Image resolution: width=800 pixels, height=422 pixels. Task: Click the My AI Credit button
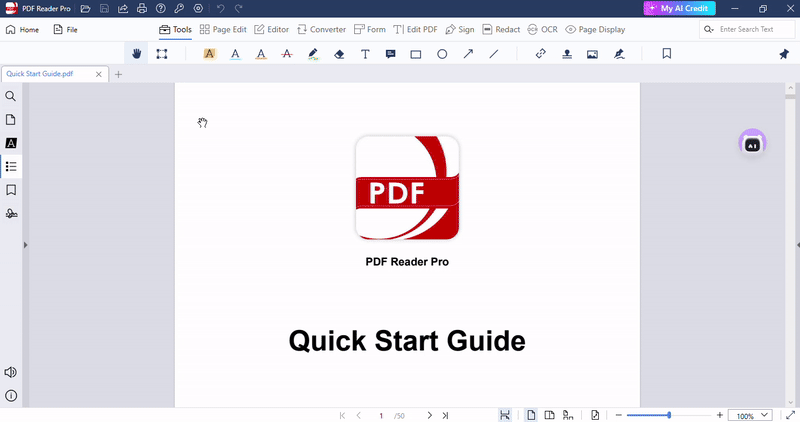click(x=679, y=8)
